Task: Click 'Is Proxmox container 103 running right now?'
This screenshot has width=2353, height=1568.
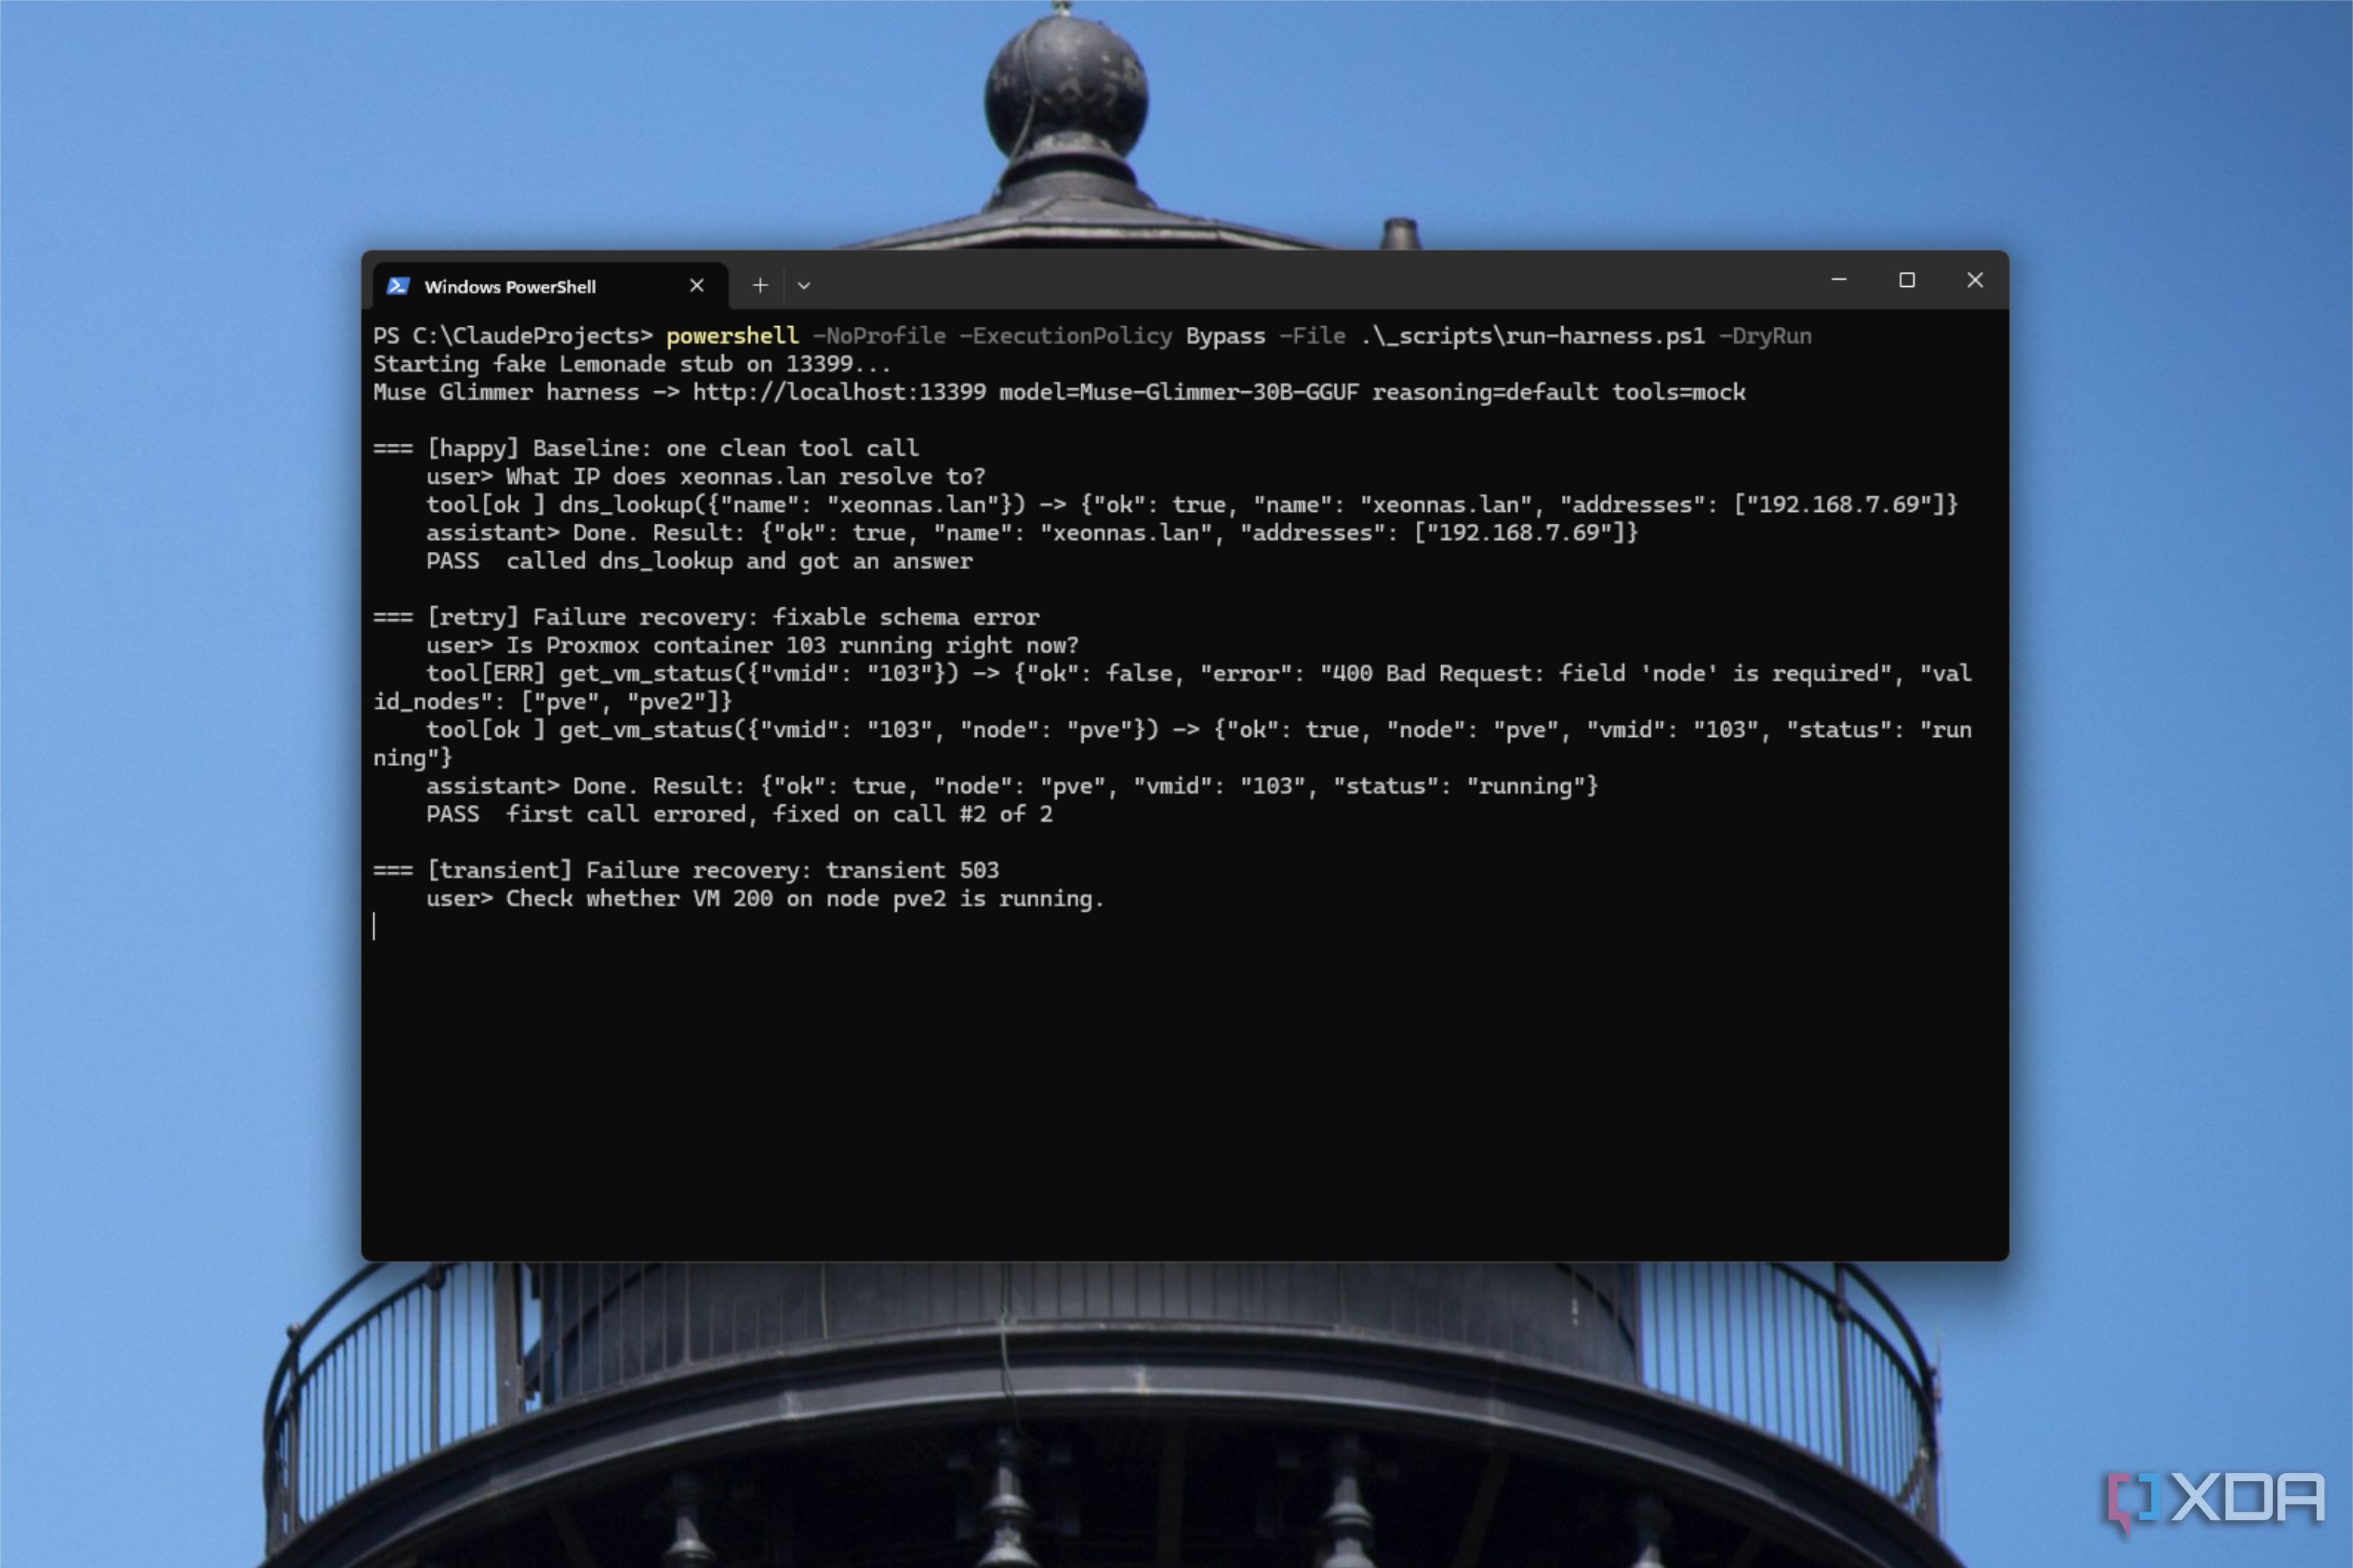Action: (x=793, y=645)
